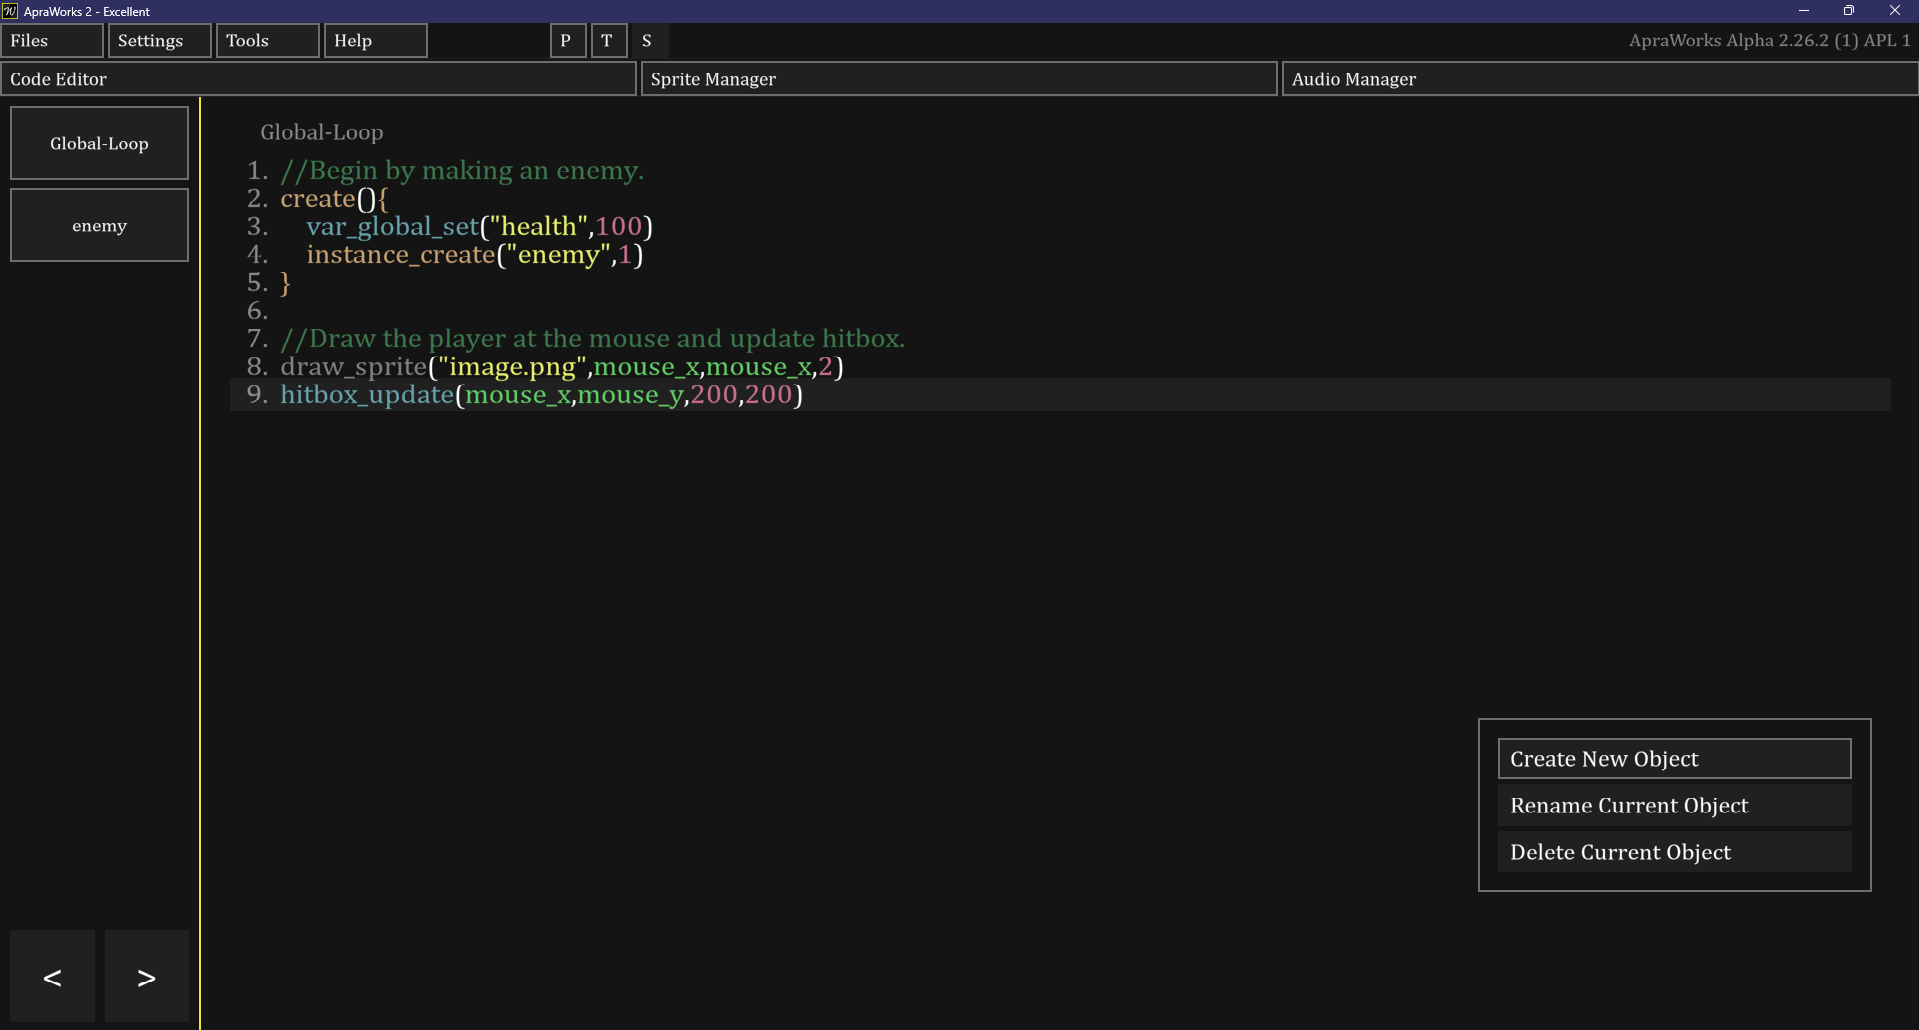The image size is (1919, 1030).
Task: Click the draw_sprite image.png line
Action: pyautogui.click(x=562, y=367)
